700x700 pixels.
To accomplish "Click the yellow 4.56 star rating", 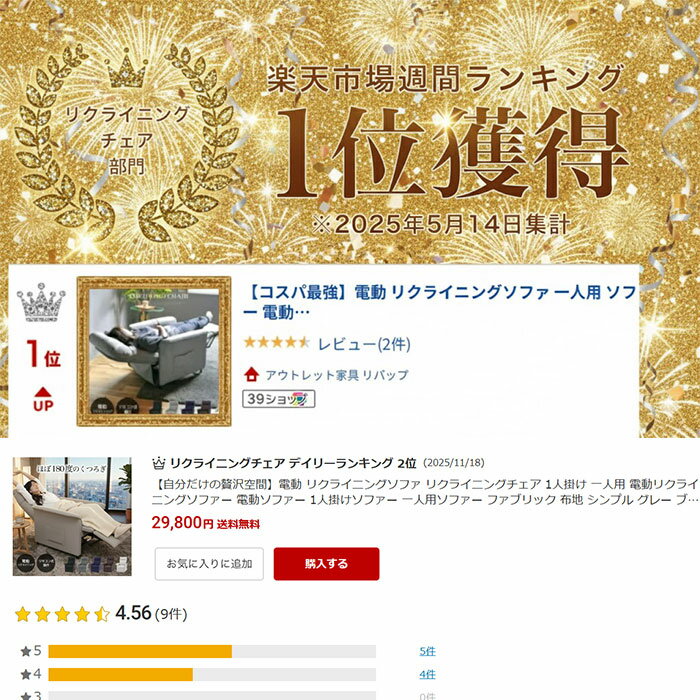I will [x=62, y=614].
